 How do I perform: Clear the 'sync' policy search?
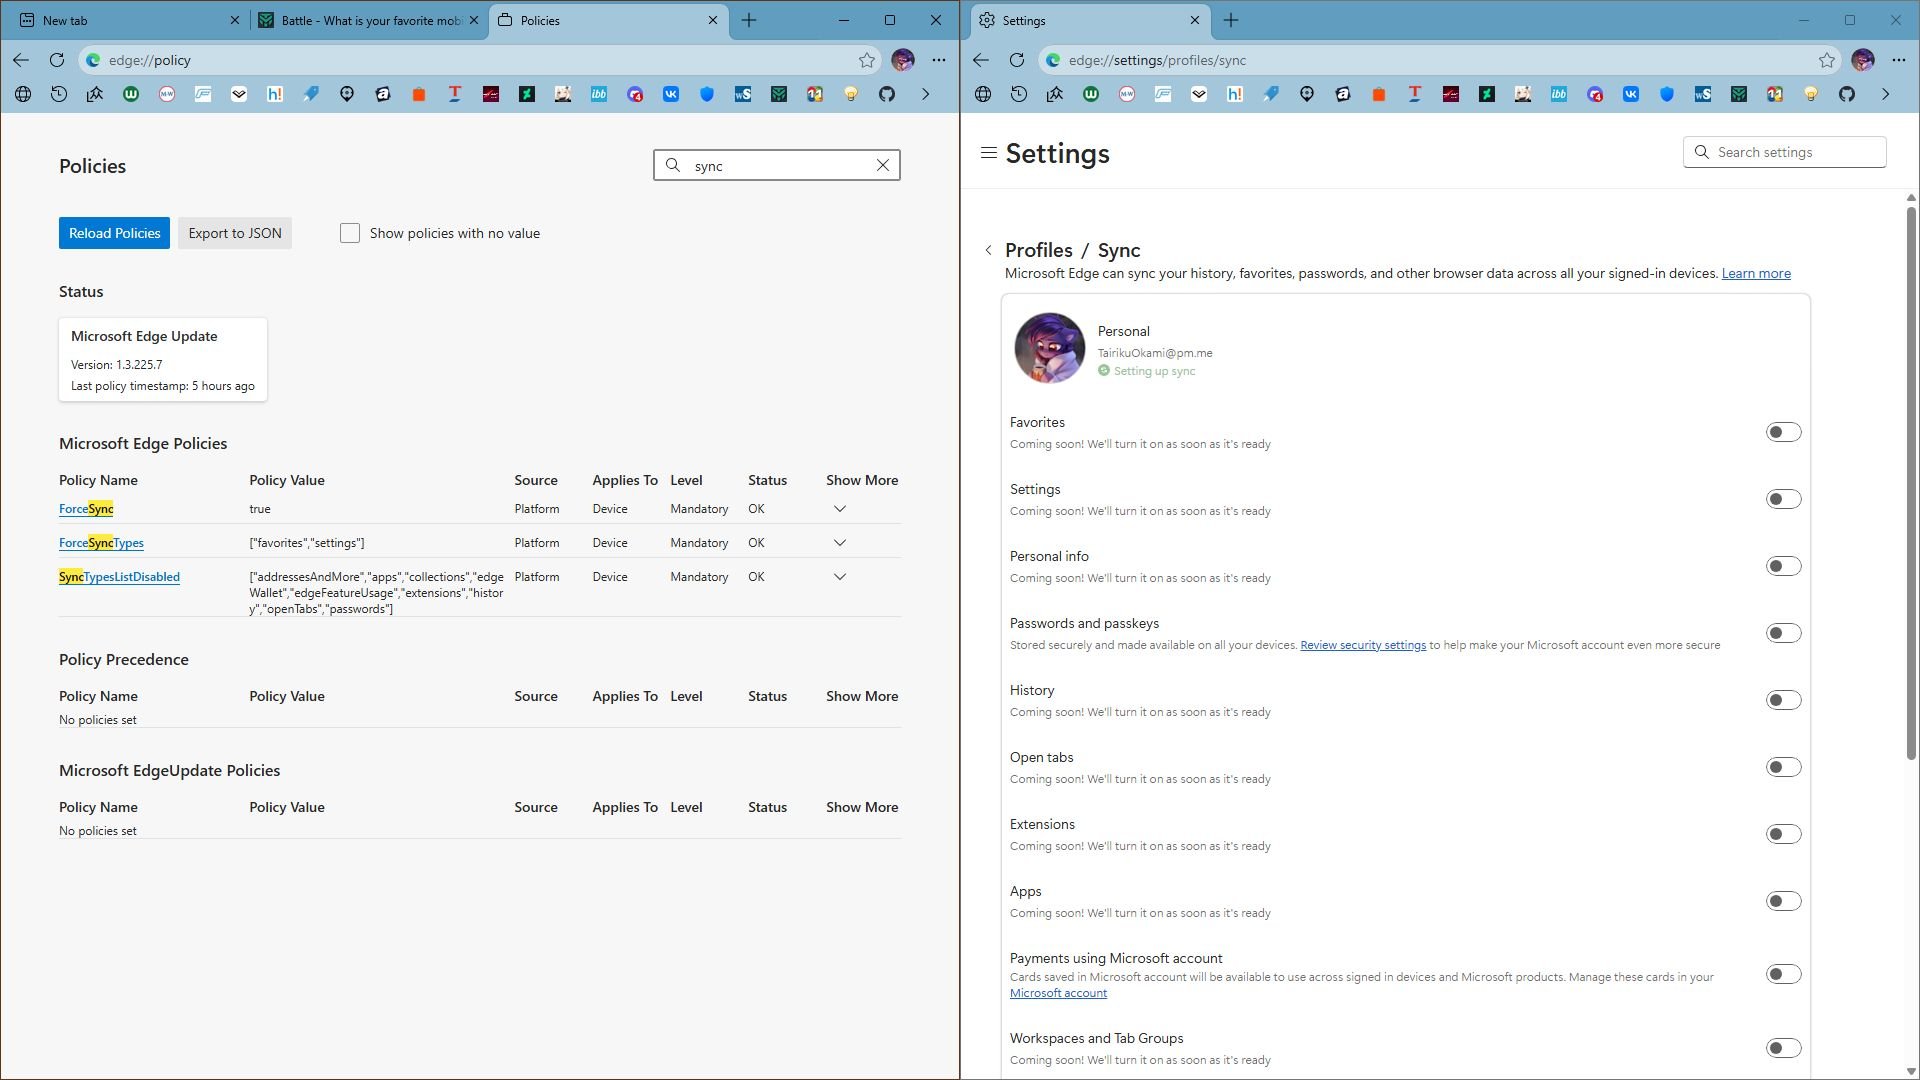[883, 165]
